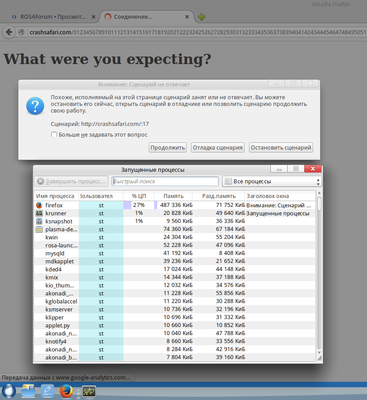Click the 'Отладка сценария' button
The width and height of the screenshot is (367, 400).
point(218,147)
